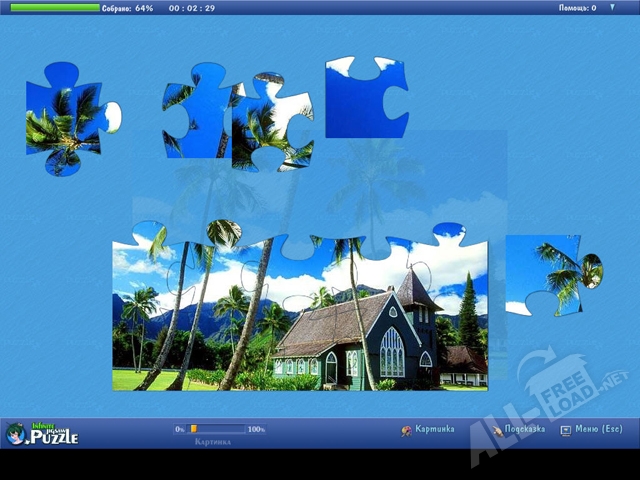This screenshot has height=480, width=640.
Task: Select the loose piece right of the puzzle
Action: click(550, 272)
